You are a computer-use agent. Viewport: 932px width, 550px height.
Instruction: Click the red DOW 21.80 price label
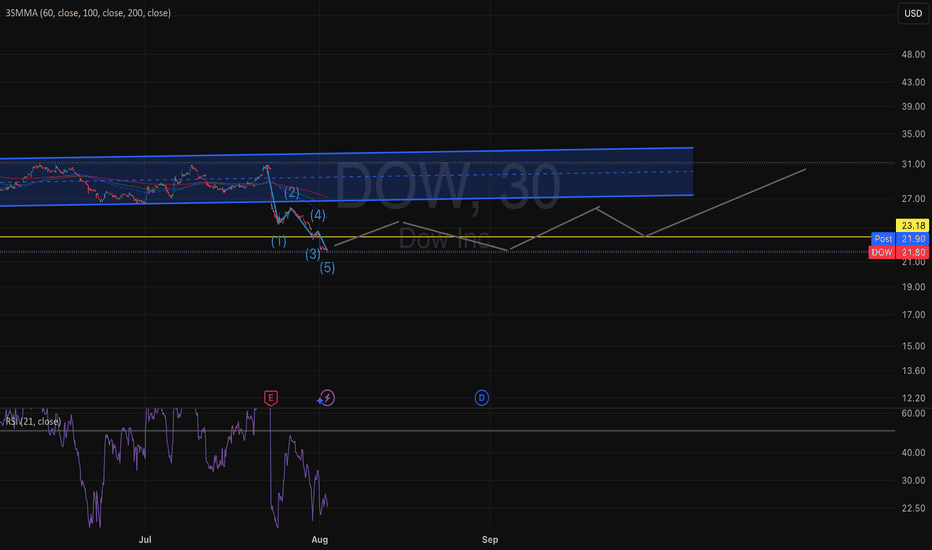[899, 252]
